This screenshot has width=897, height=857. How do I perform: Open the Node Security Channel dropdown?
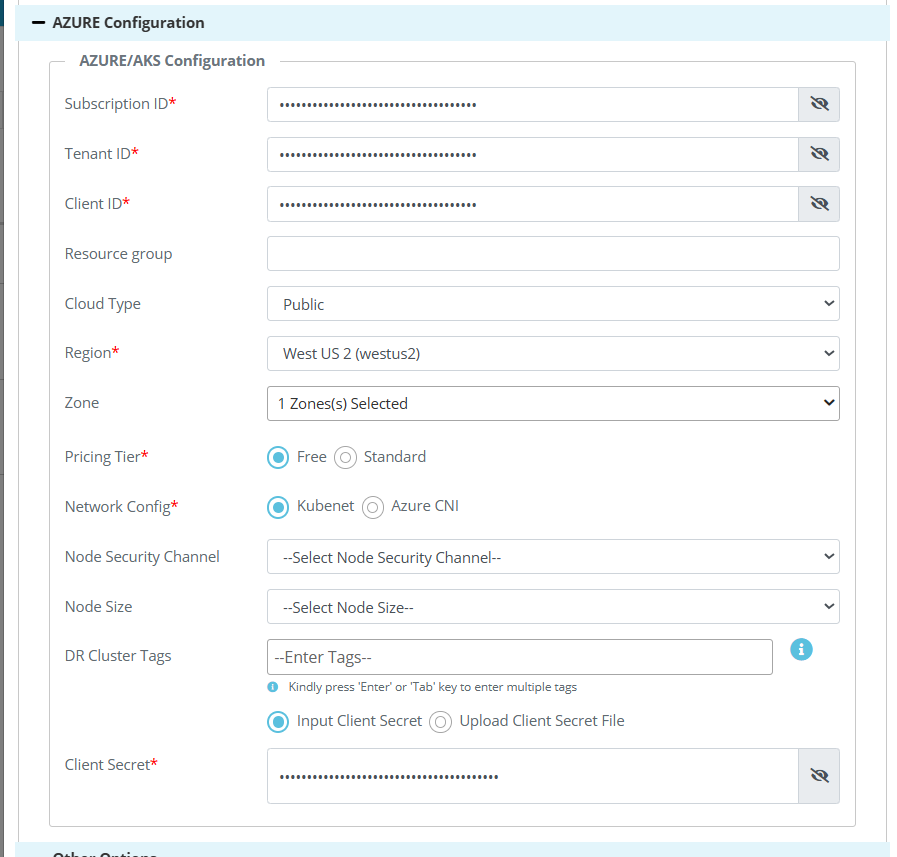coord(553,557)
